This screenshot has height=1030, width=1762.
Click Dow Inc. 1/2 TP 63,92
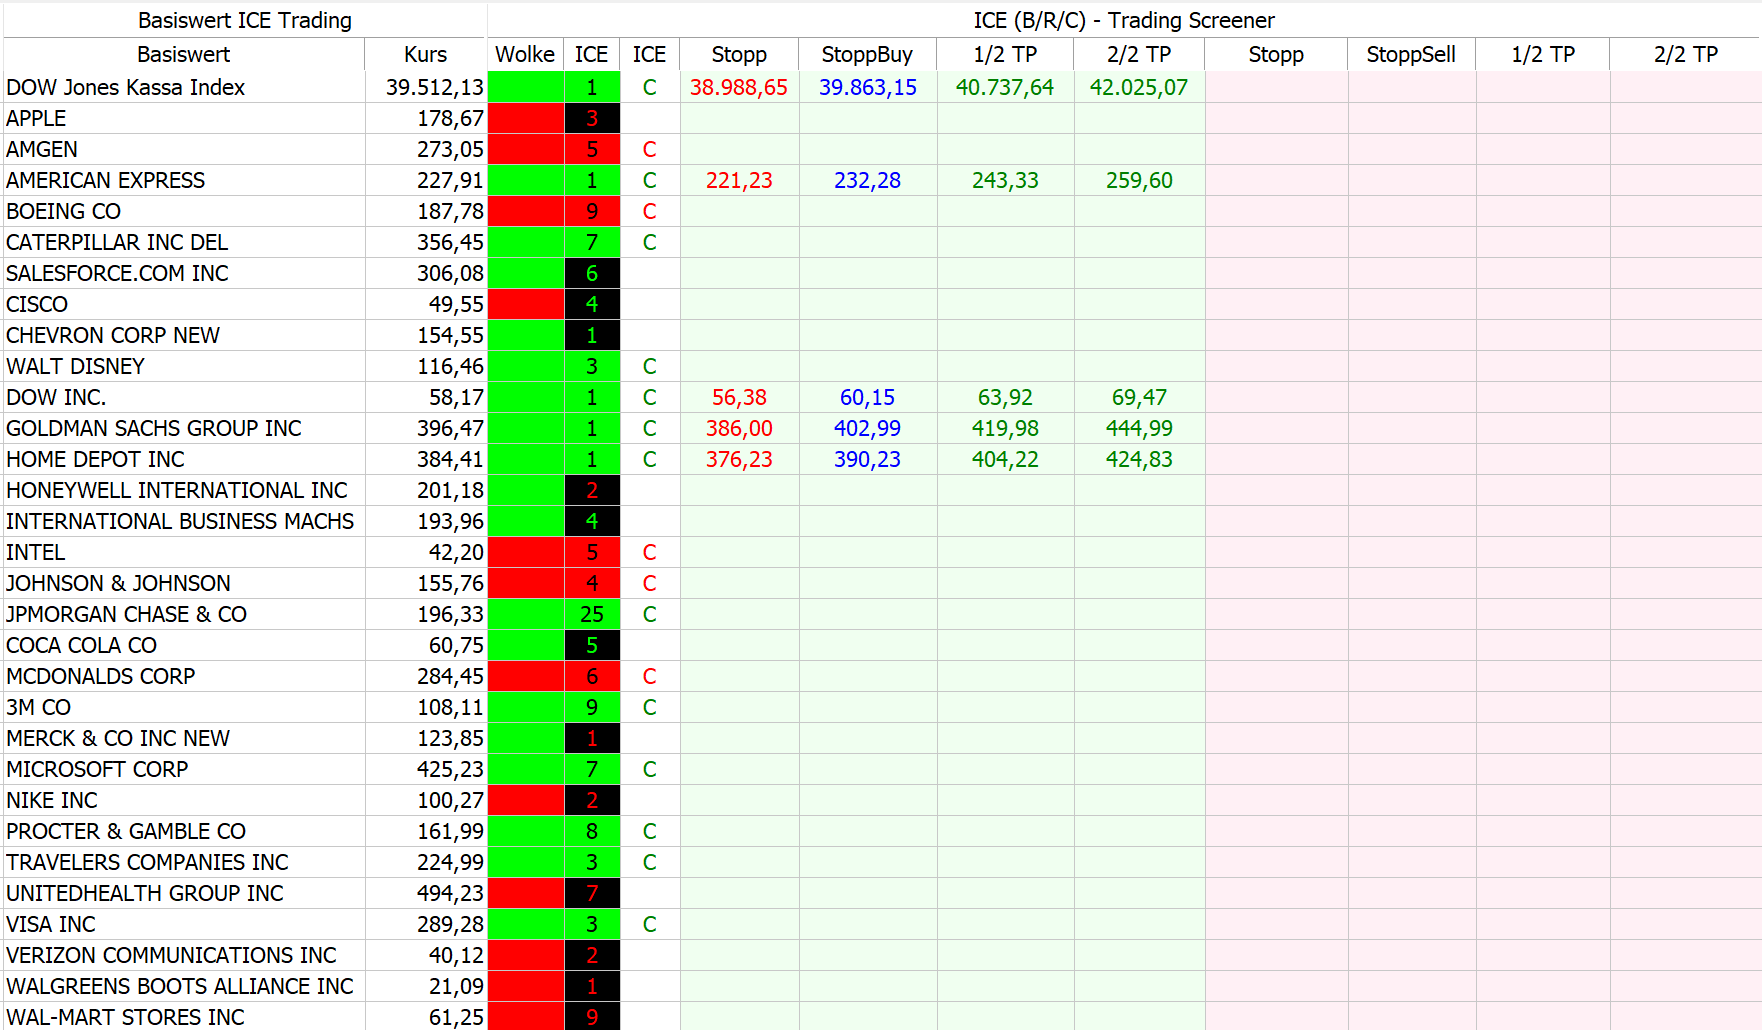(x=1005, y=397)
